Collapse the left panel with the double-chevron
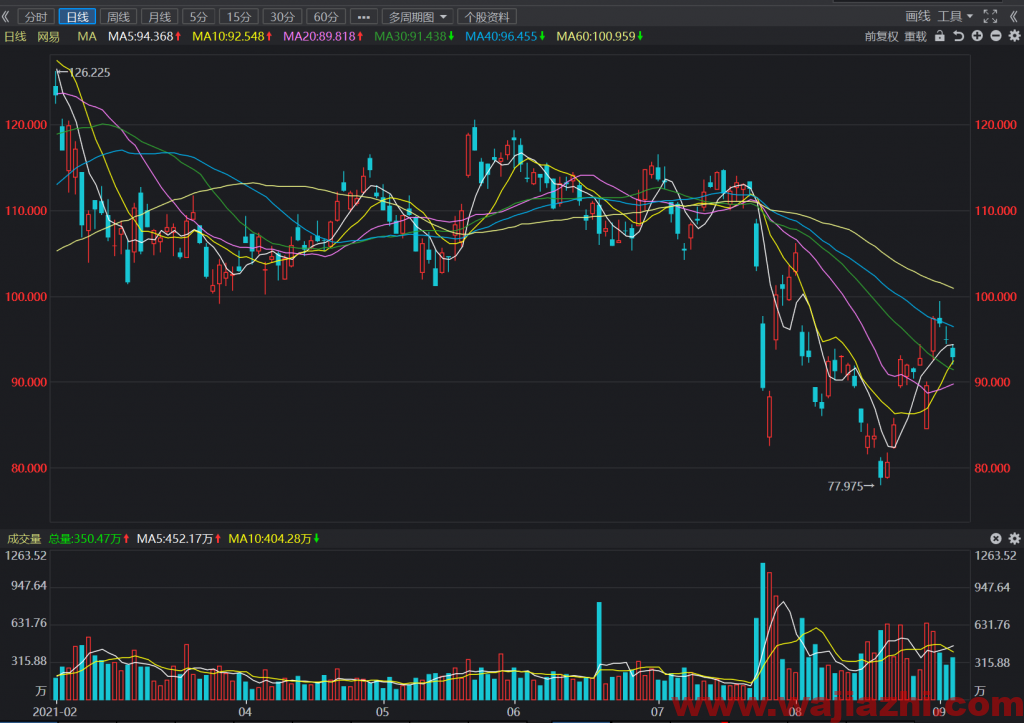This screenshot has width=1024, height=723. coord(6,16)
